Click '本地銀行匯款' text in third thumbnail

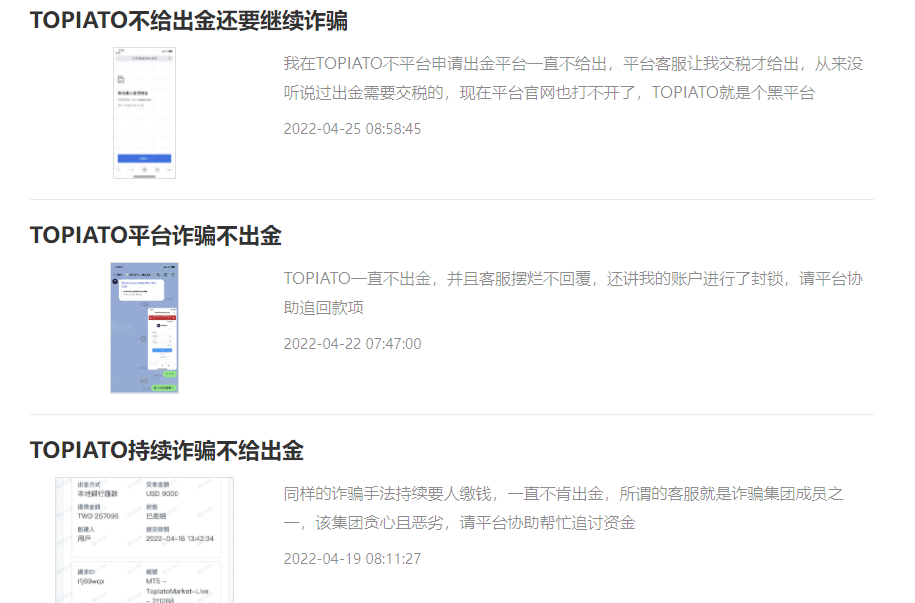(98, 494)
